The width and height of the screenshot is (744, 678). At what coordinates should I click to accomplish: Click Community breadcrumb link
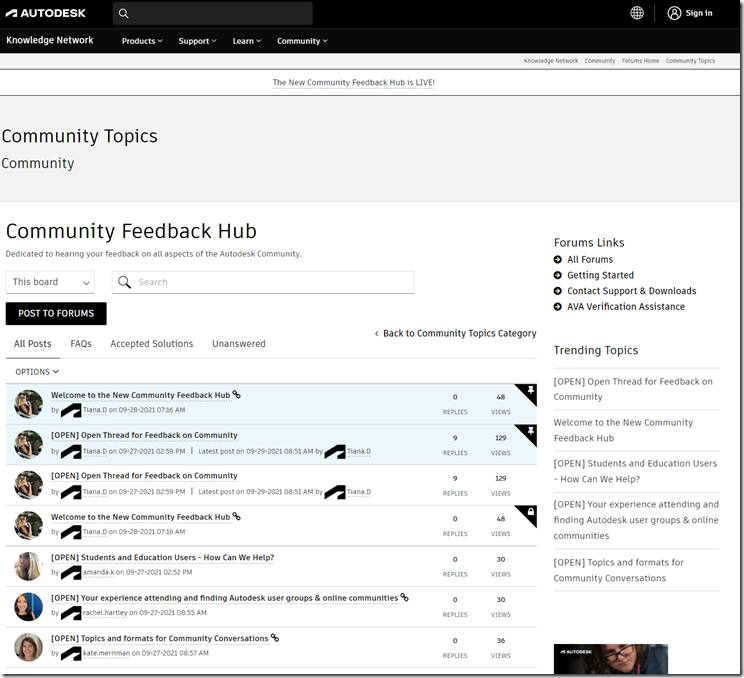pos(600,61)
